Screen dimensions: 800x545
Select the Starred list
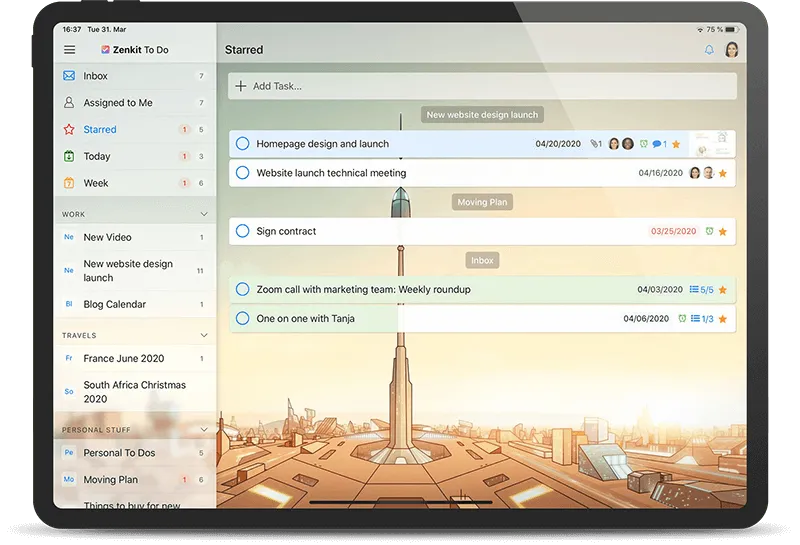point(135,130)
